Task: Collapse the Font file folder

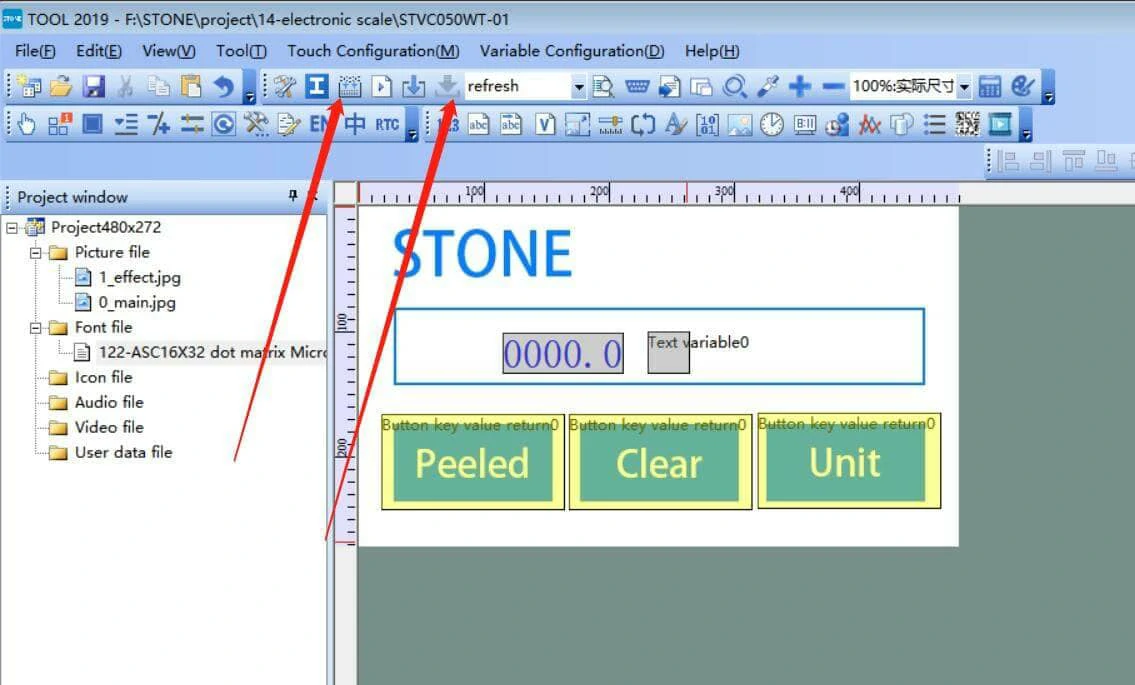Action: tap(35, 328)
